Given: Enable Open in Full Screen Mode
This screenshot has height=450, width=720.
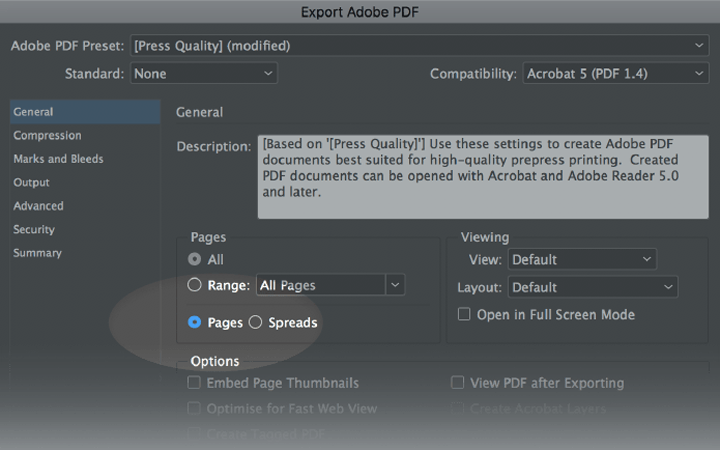Looking at the screenshot, I should (x=463, y=314).
